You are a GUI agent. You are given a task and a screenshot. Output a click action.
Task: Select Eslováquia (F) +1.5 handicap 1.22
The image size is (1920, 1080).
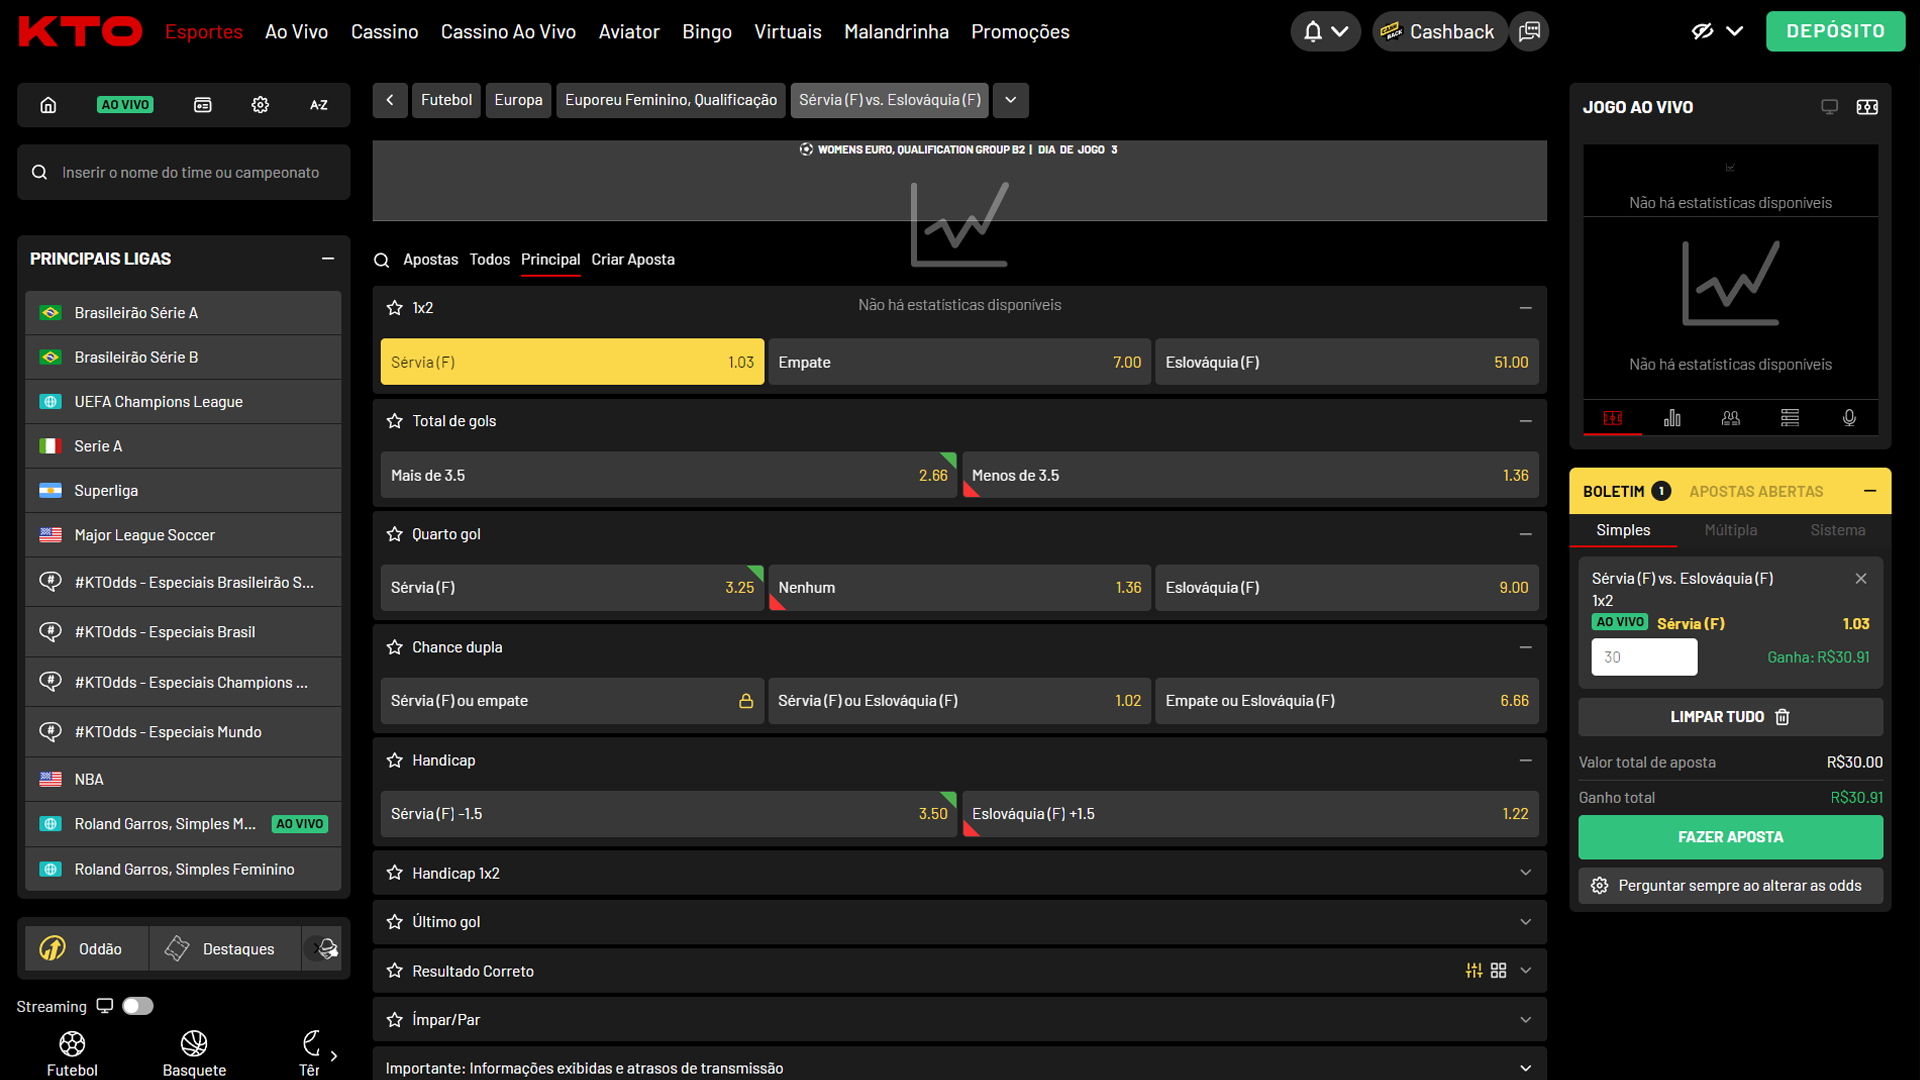coord(1250,814)
